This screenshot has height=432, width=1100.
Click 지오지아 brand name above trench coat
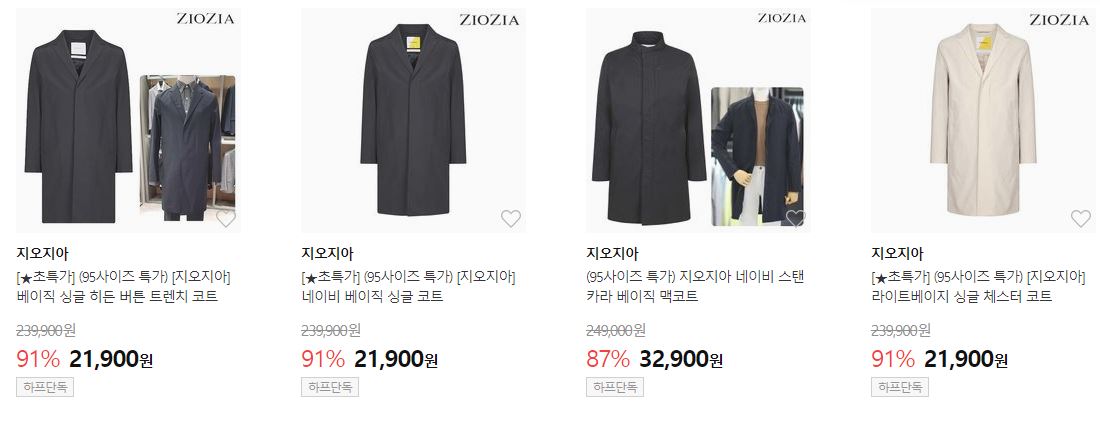[42, 254]
